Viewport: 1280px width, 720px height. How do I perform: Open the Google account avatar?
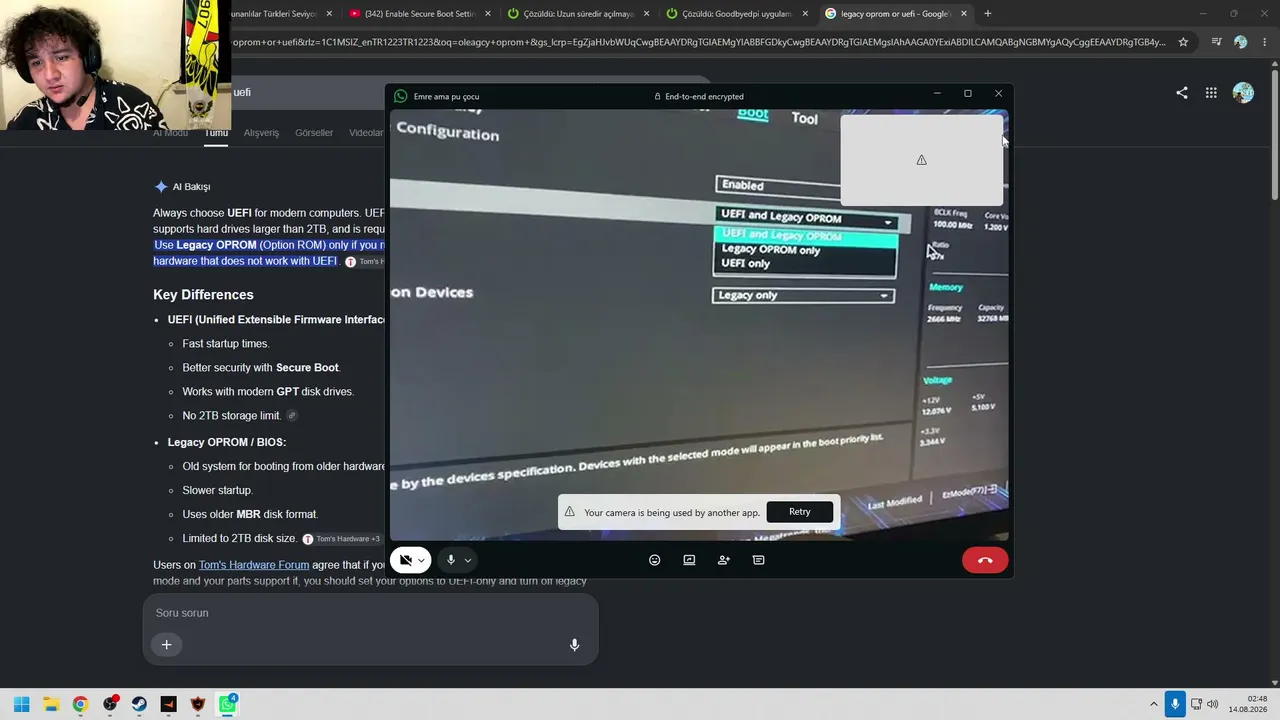coord(1243,93)
